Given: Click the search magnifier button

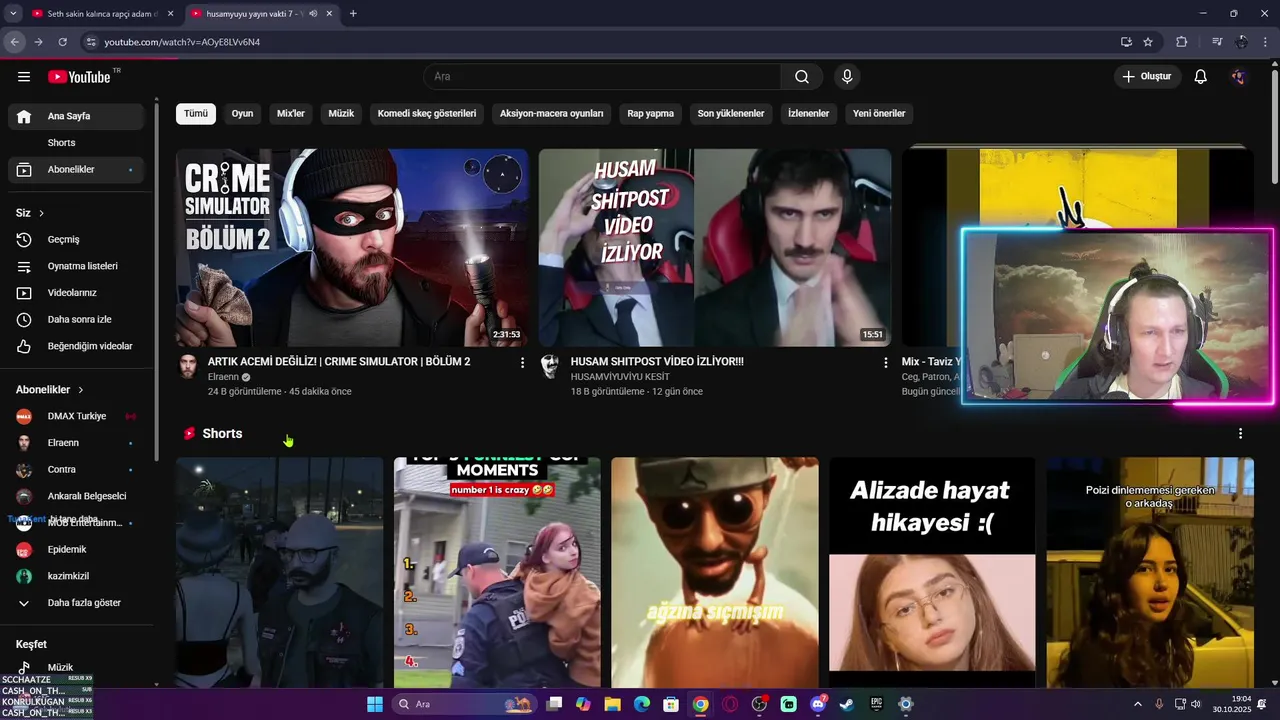Looking at the screenshot, I should click(x=802, y=77).
